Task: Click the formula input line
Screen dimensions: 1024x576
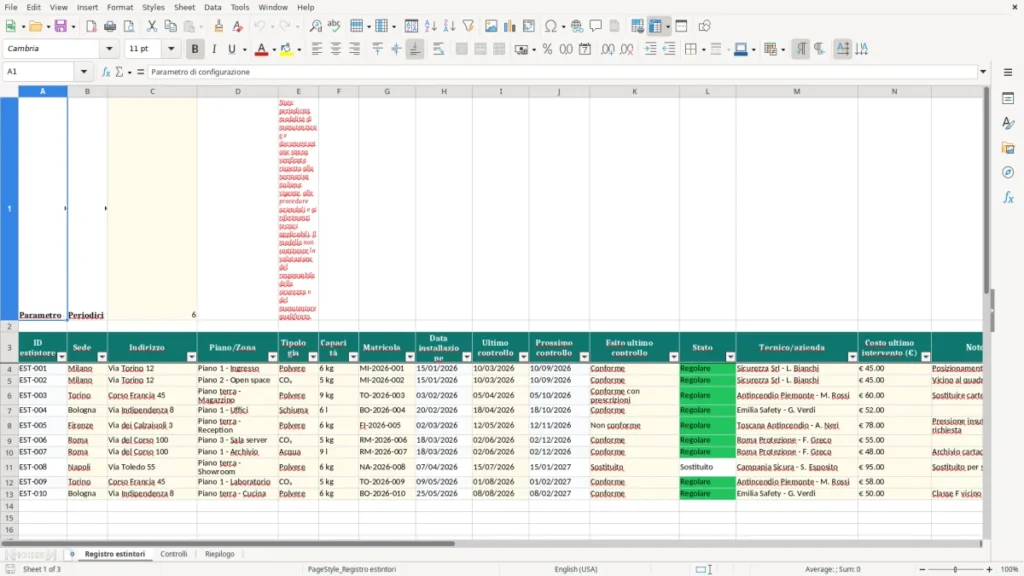Action: click(x=562, y=72)
